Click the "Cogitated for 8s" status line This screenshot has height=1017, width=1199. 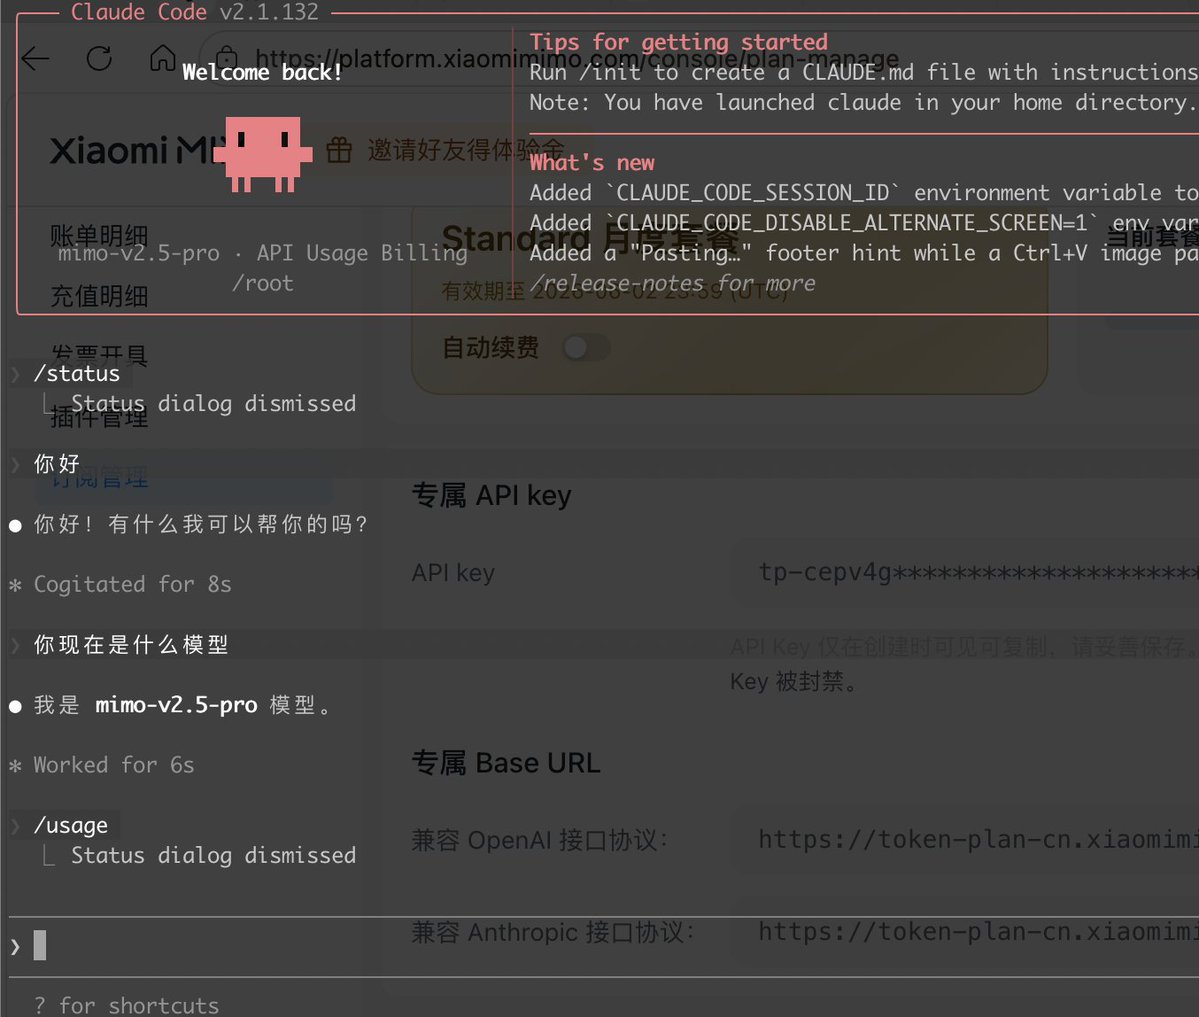132,584
